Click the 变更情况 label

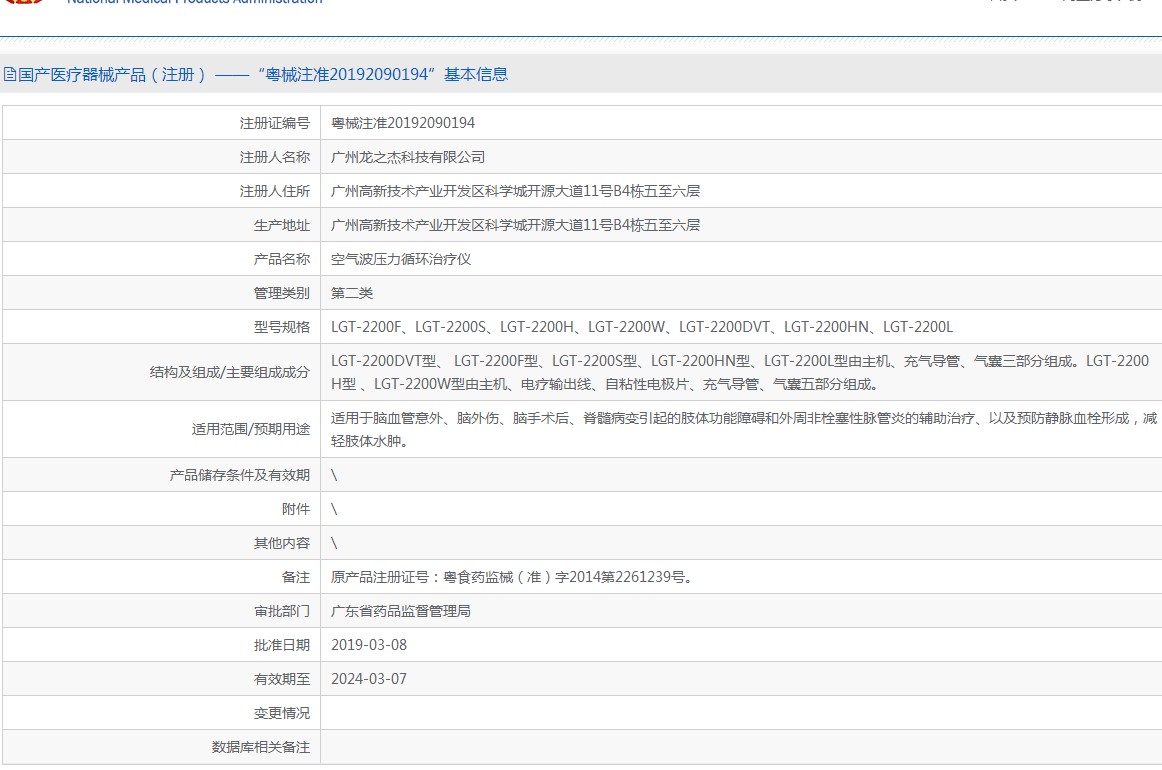(x=282, y=714)
